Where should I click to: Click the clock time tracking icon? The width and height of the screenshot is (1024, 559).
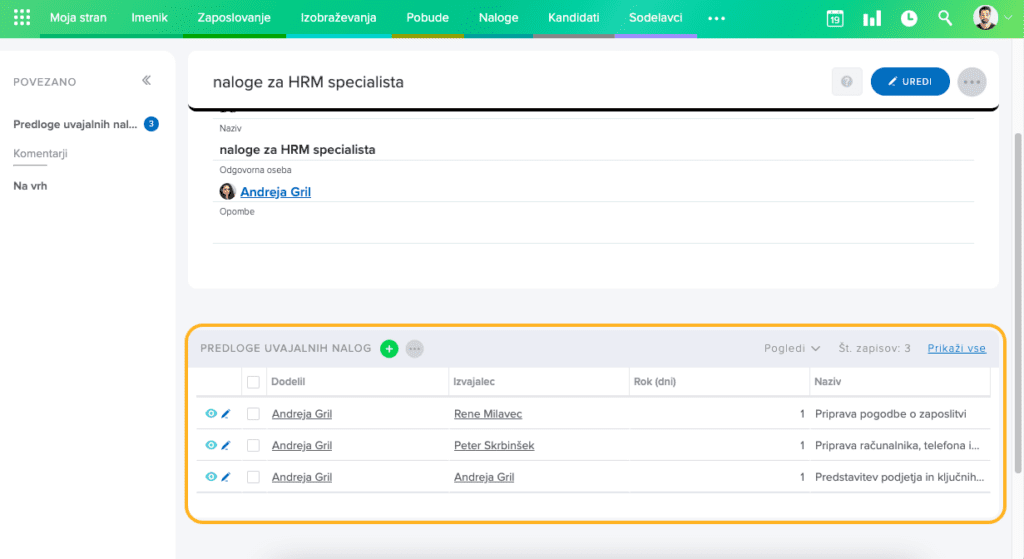pyautogui.click(x=909, y=18)
